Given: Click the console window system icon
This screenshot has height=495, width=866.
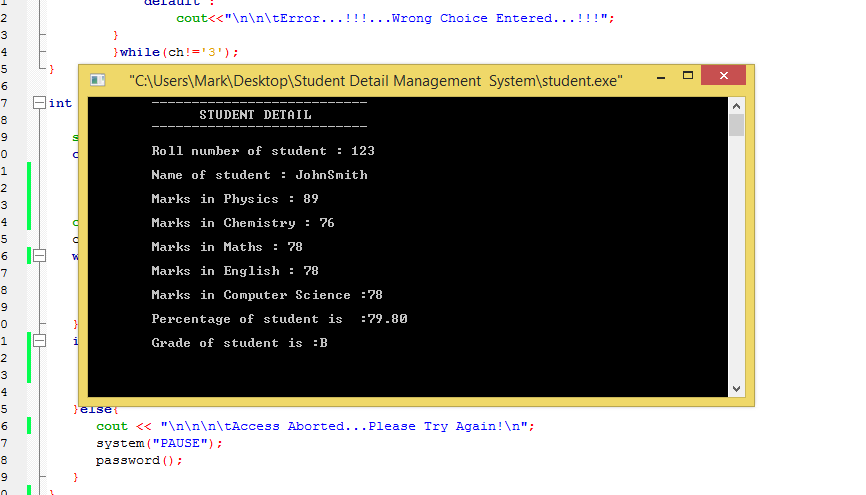Looking at the screenshot, I should tap(98, 81).
